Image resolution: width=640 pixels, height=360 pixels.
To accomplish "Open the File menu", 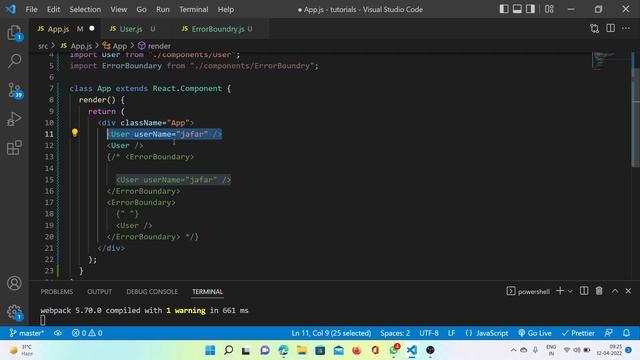I will coord(31,9).
